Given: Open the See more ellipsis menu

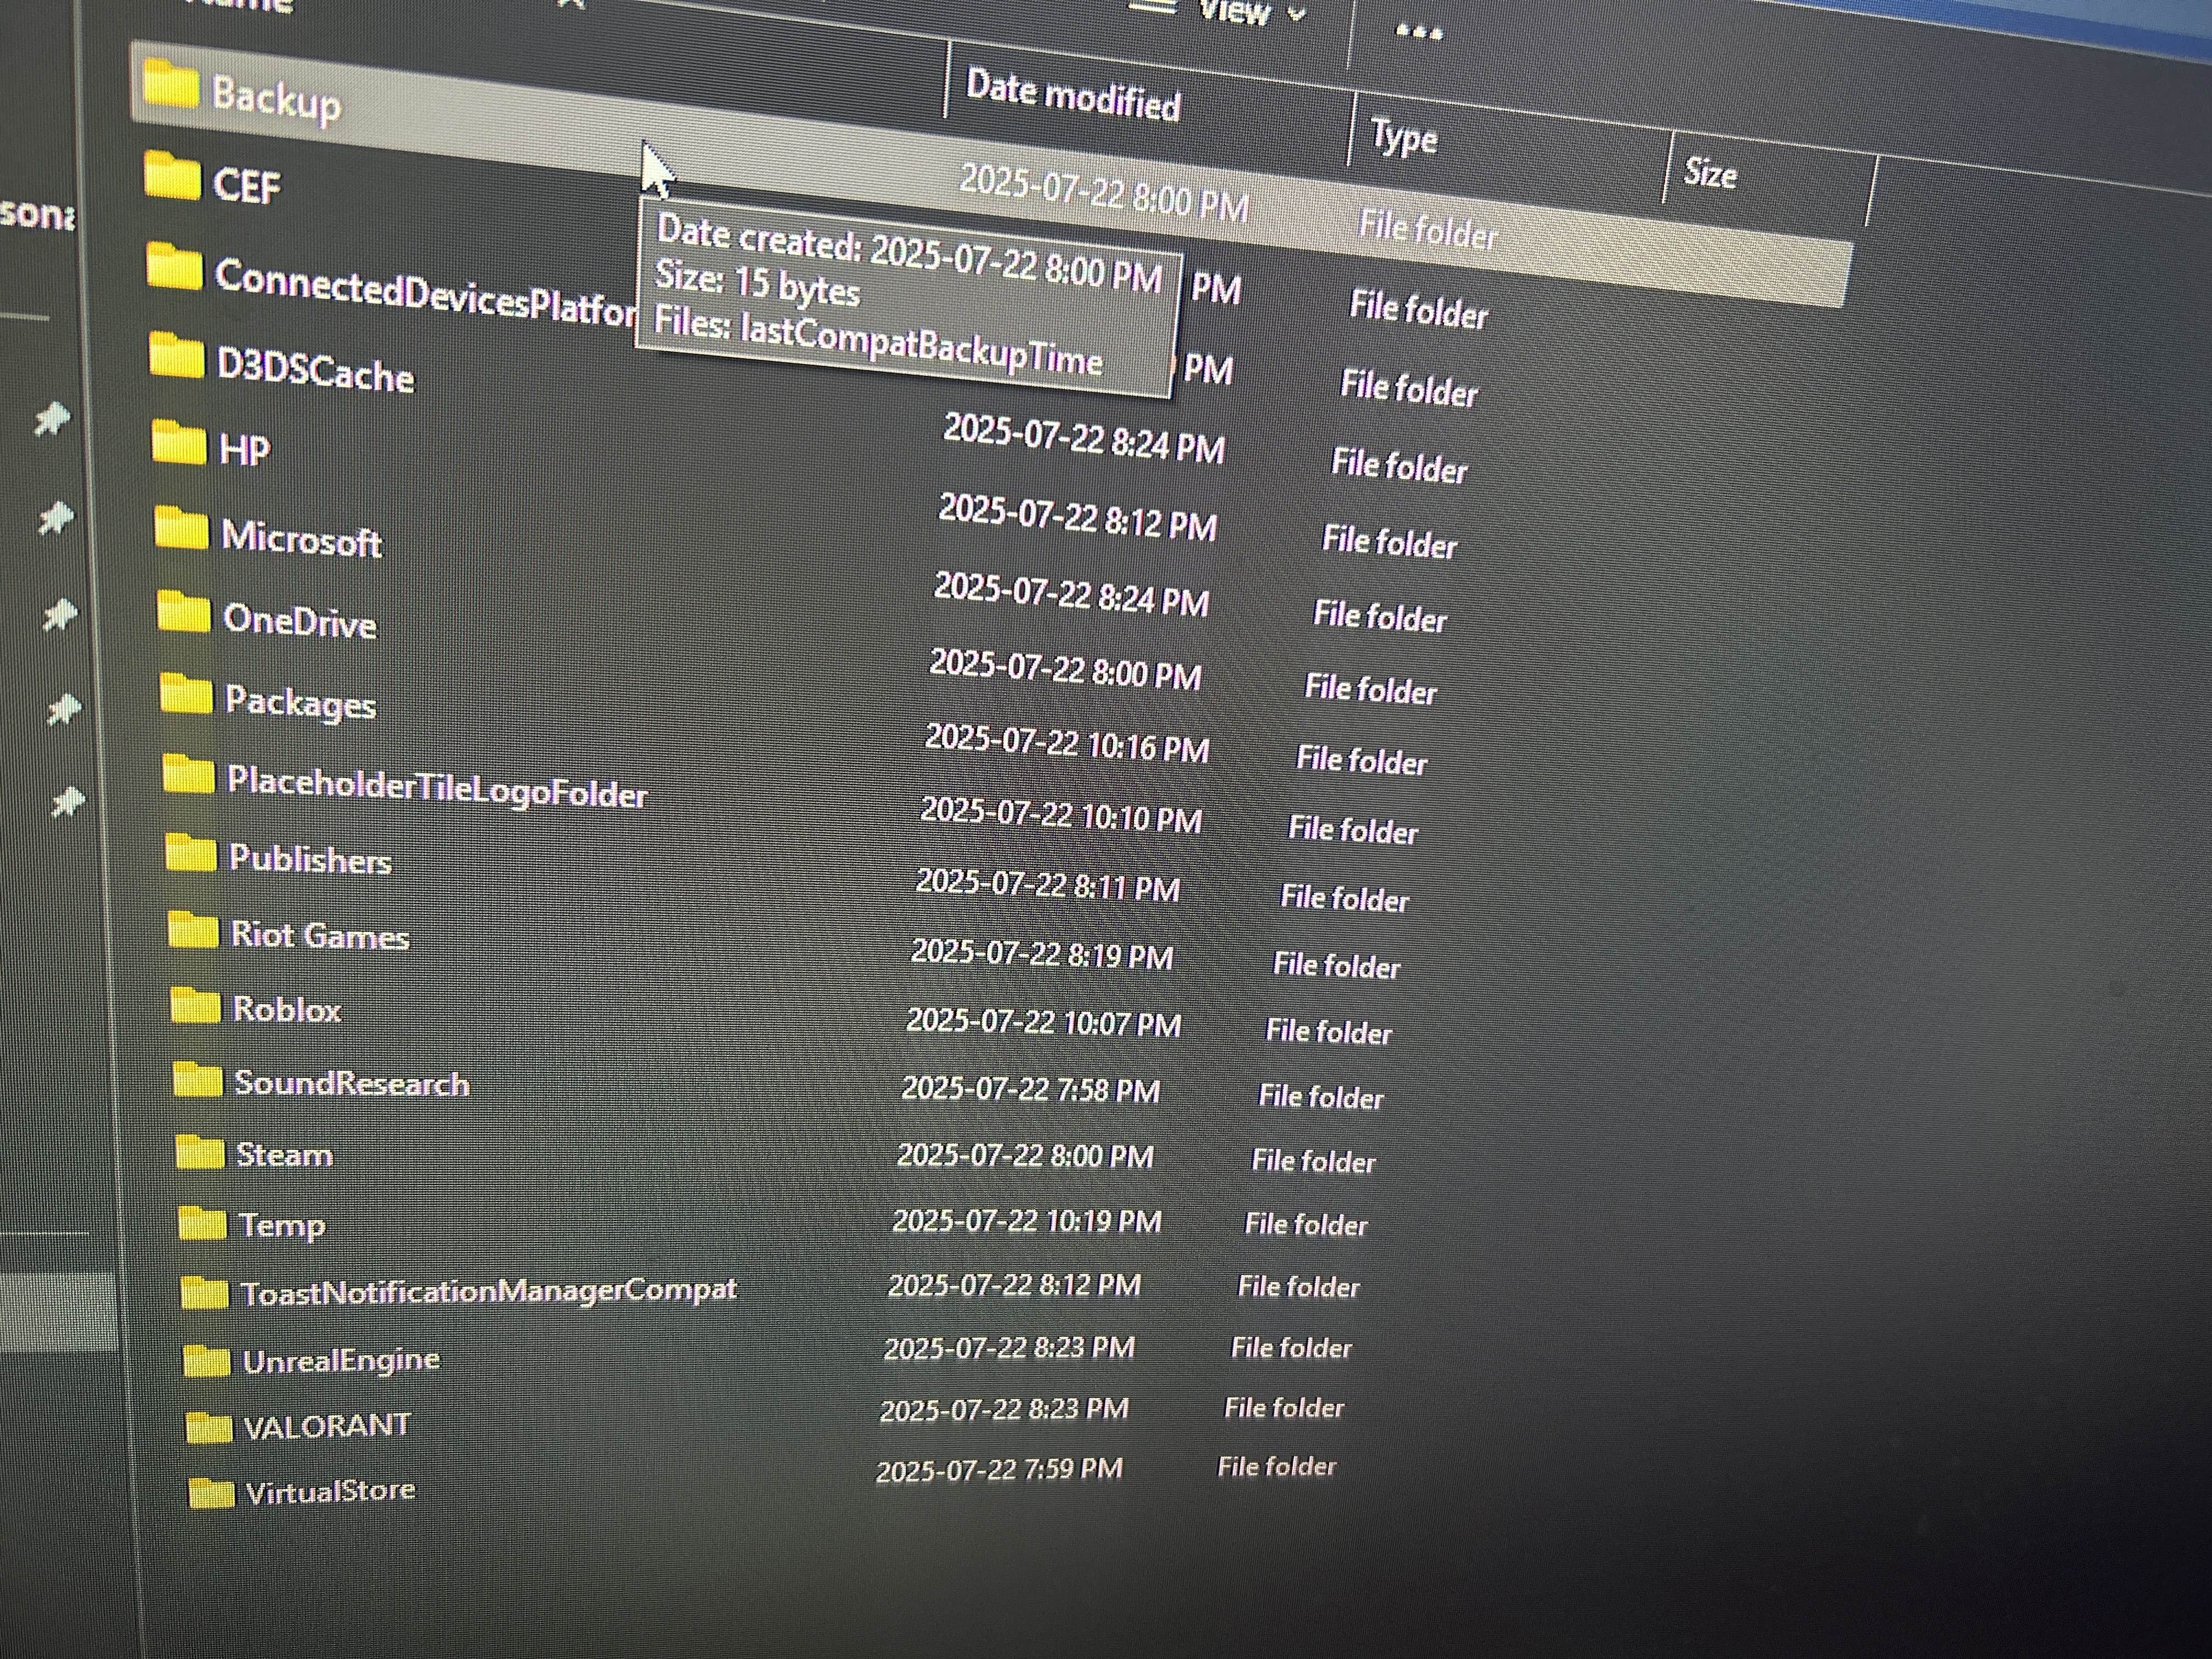Looking at the screenshot, I should tap(1418, 34).
